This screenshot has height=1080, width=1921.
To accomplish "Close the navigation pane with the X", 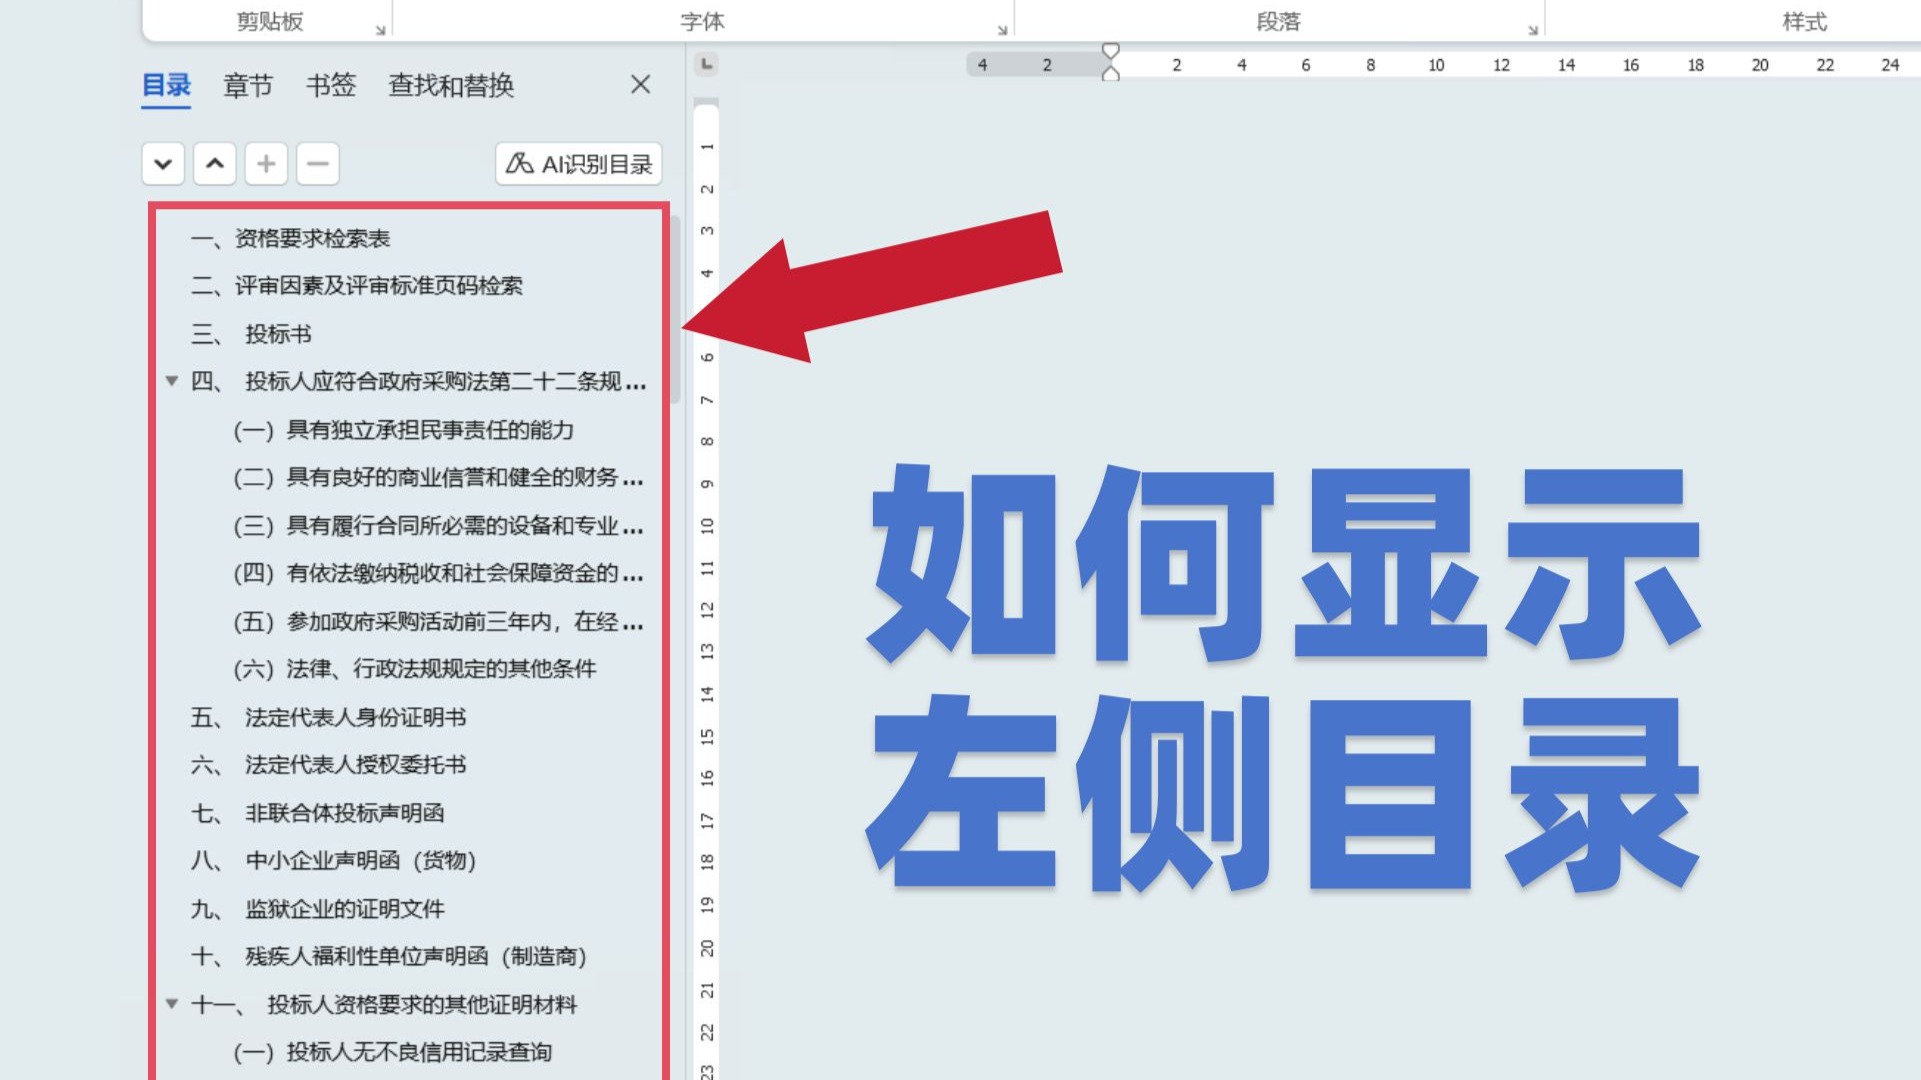I will coord(640,85).
